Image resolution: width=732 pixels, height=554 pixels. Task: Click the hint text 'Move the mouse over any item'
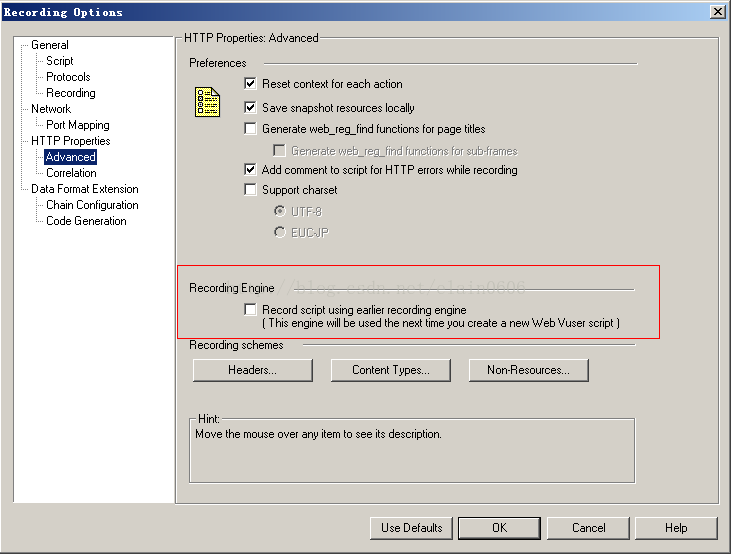(x=318, y=434)
